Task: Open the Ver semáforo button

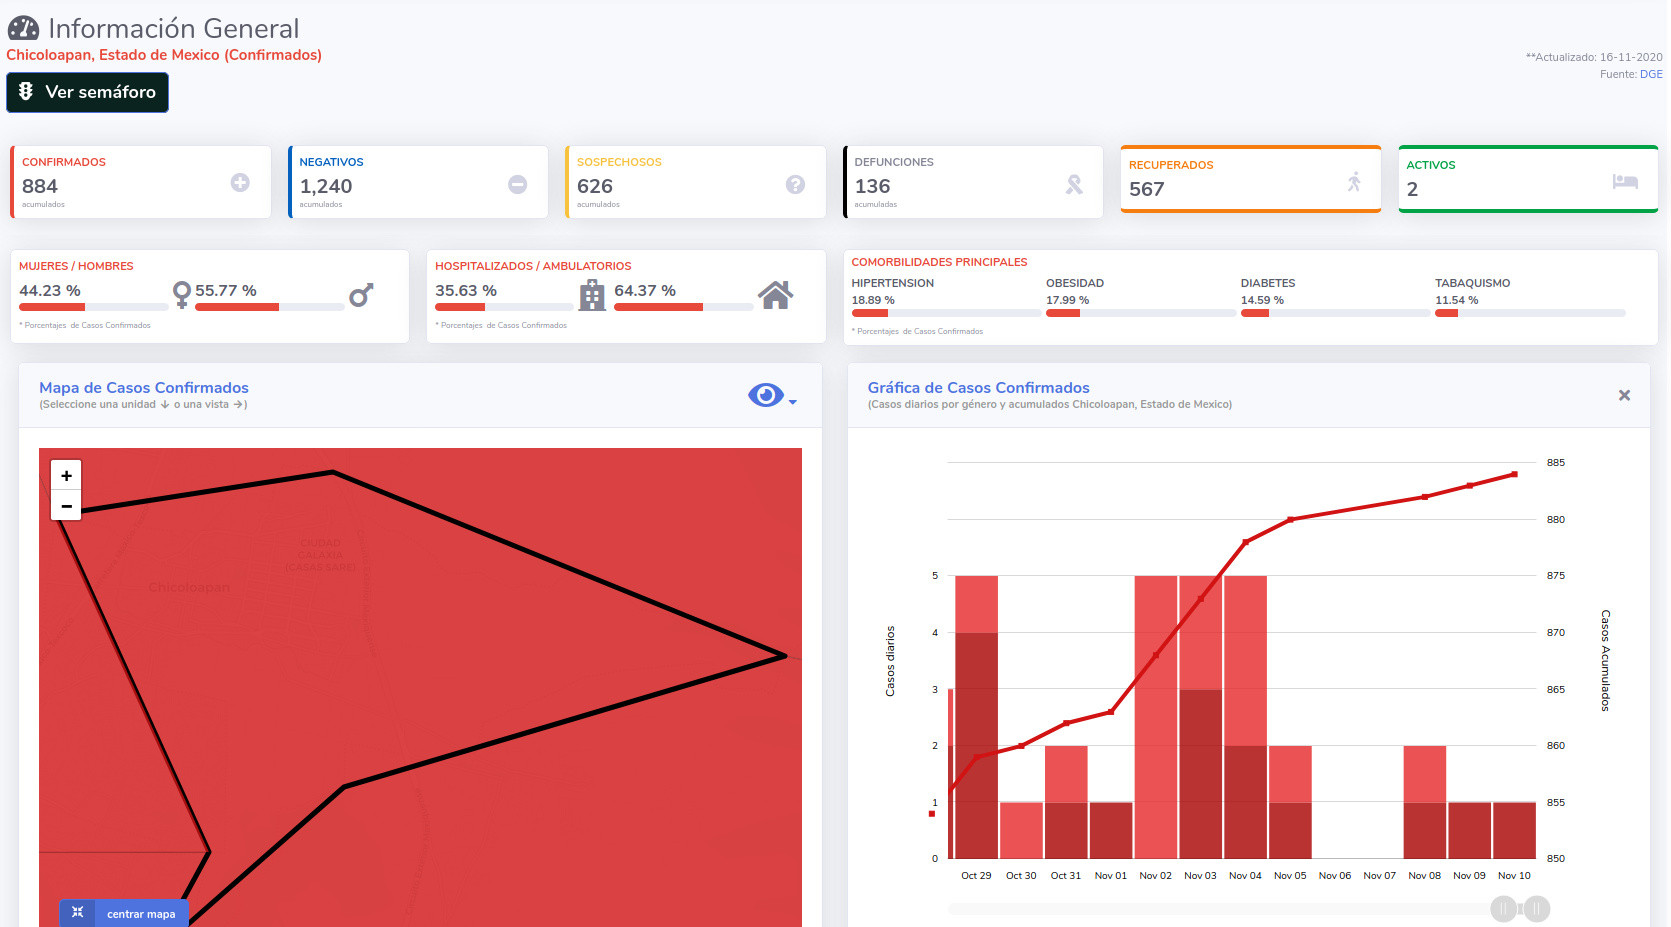Action: 87,92
